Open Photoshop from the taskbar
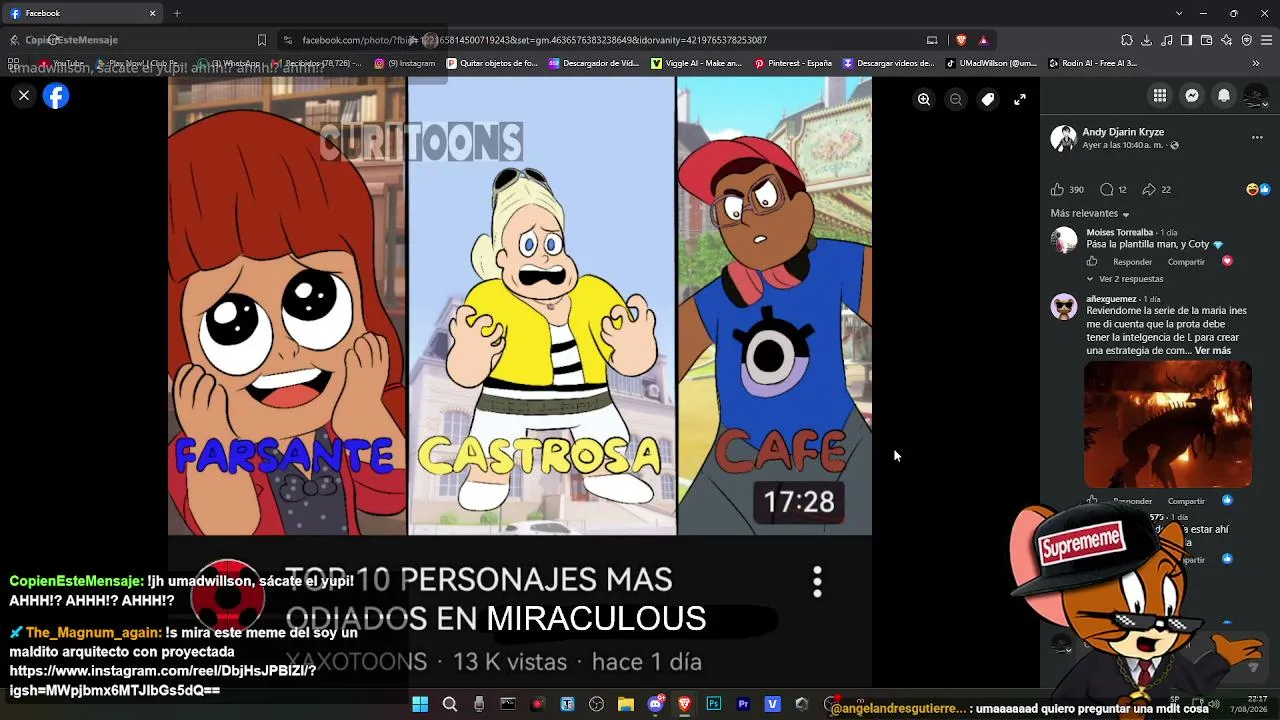 coord(714,704)
